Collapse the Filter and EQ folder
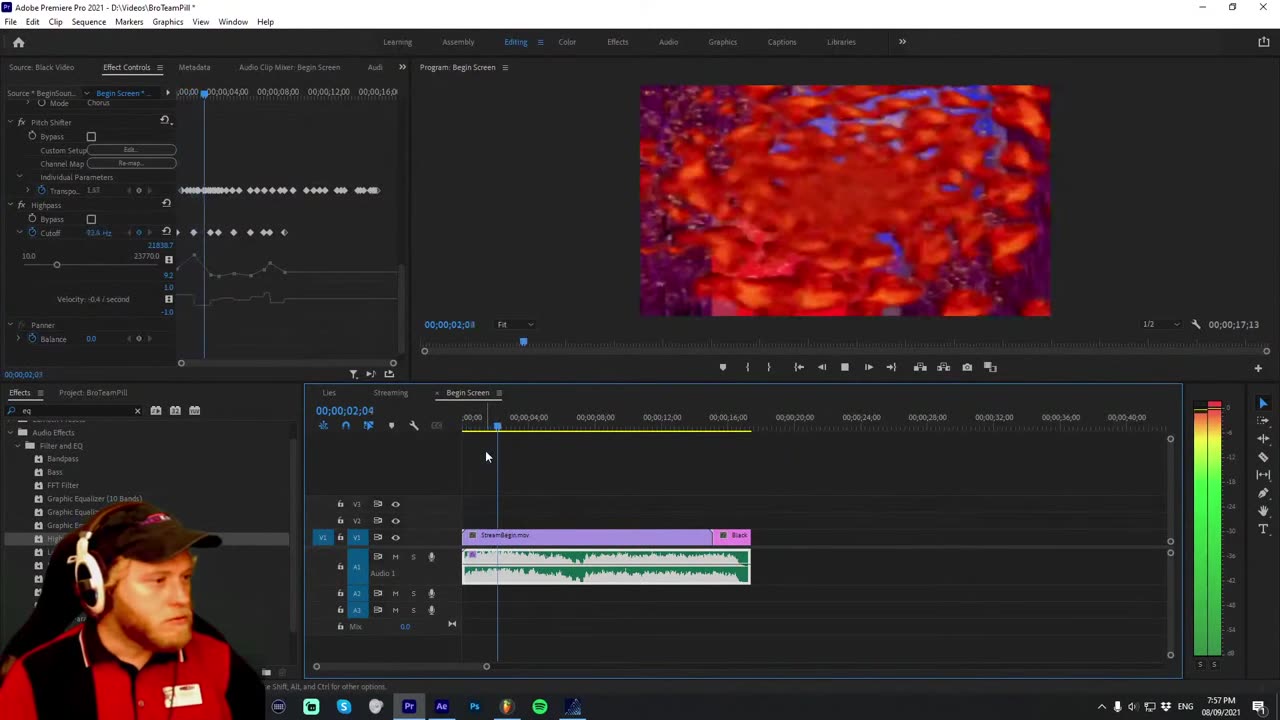The height and width of the screenshot is (720, 1280). (19, 446)
